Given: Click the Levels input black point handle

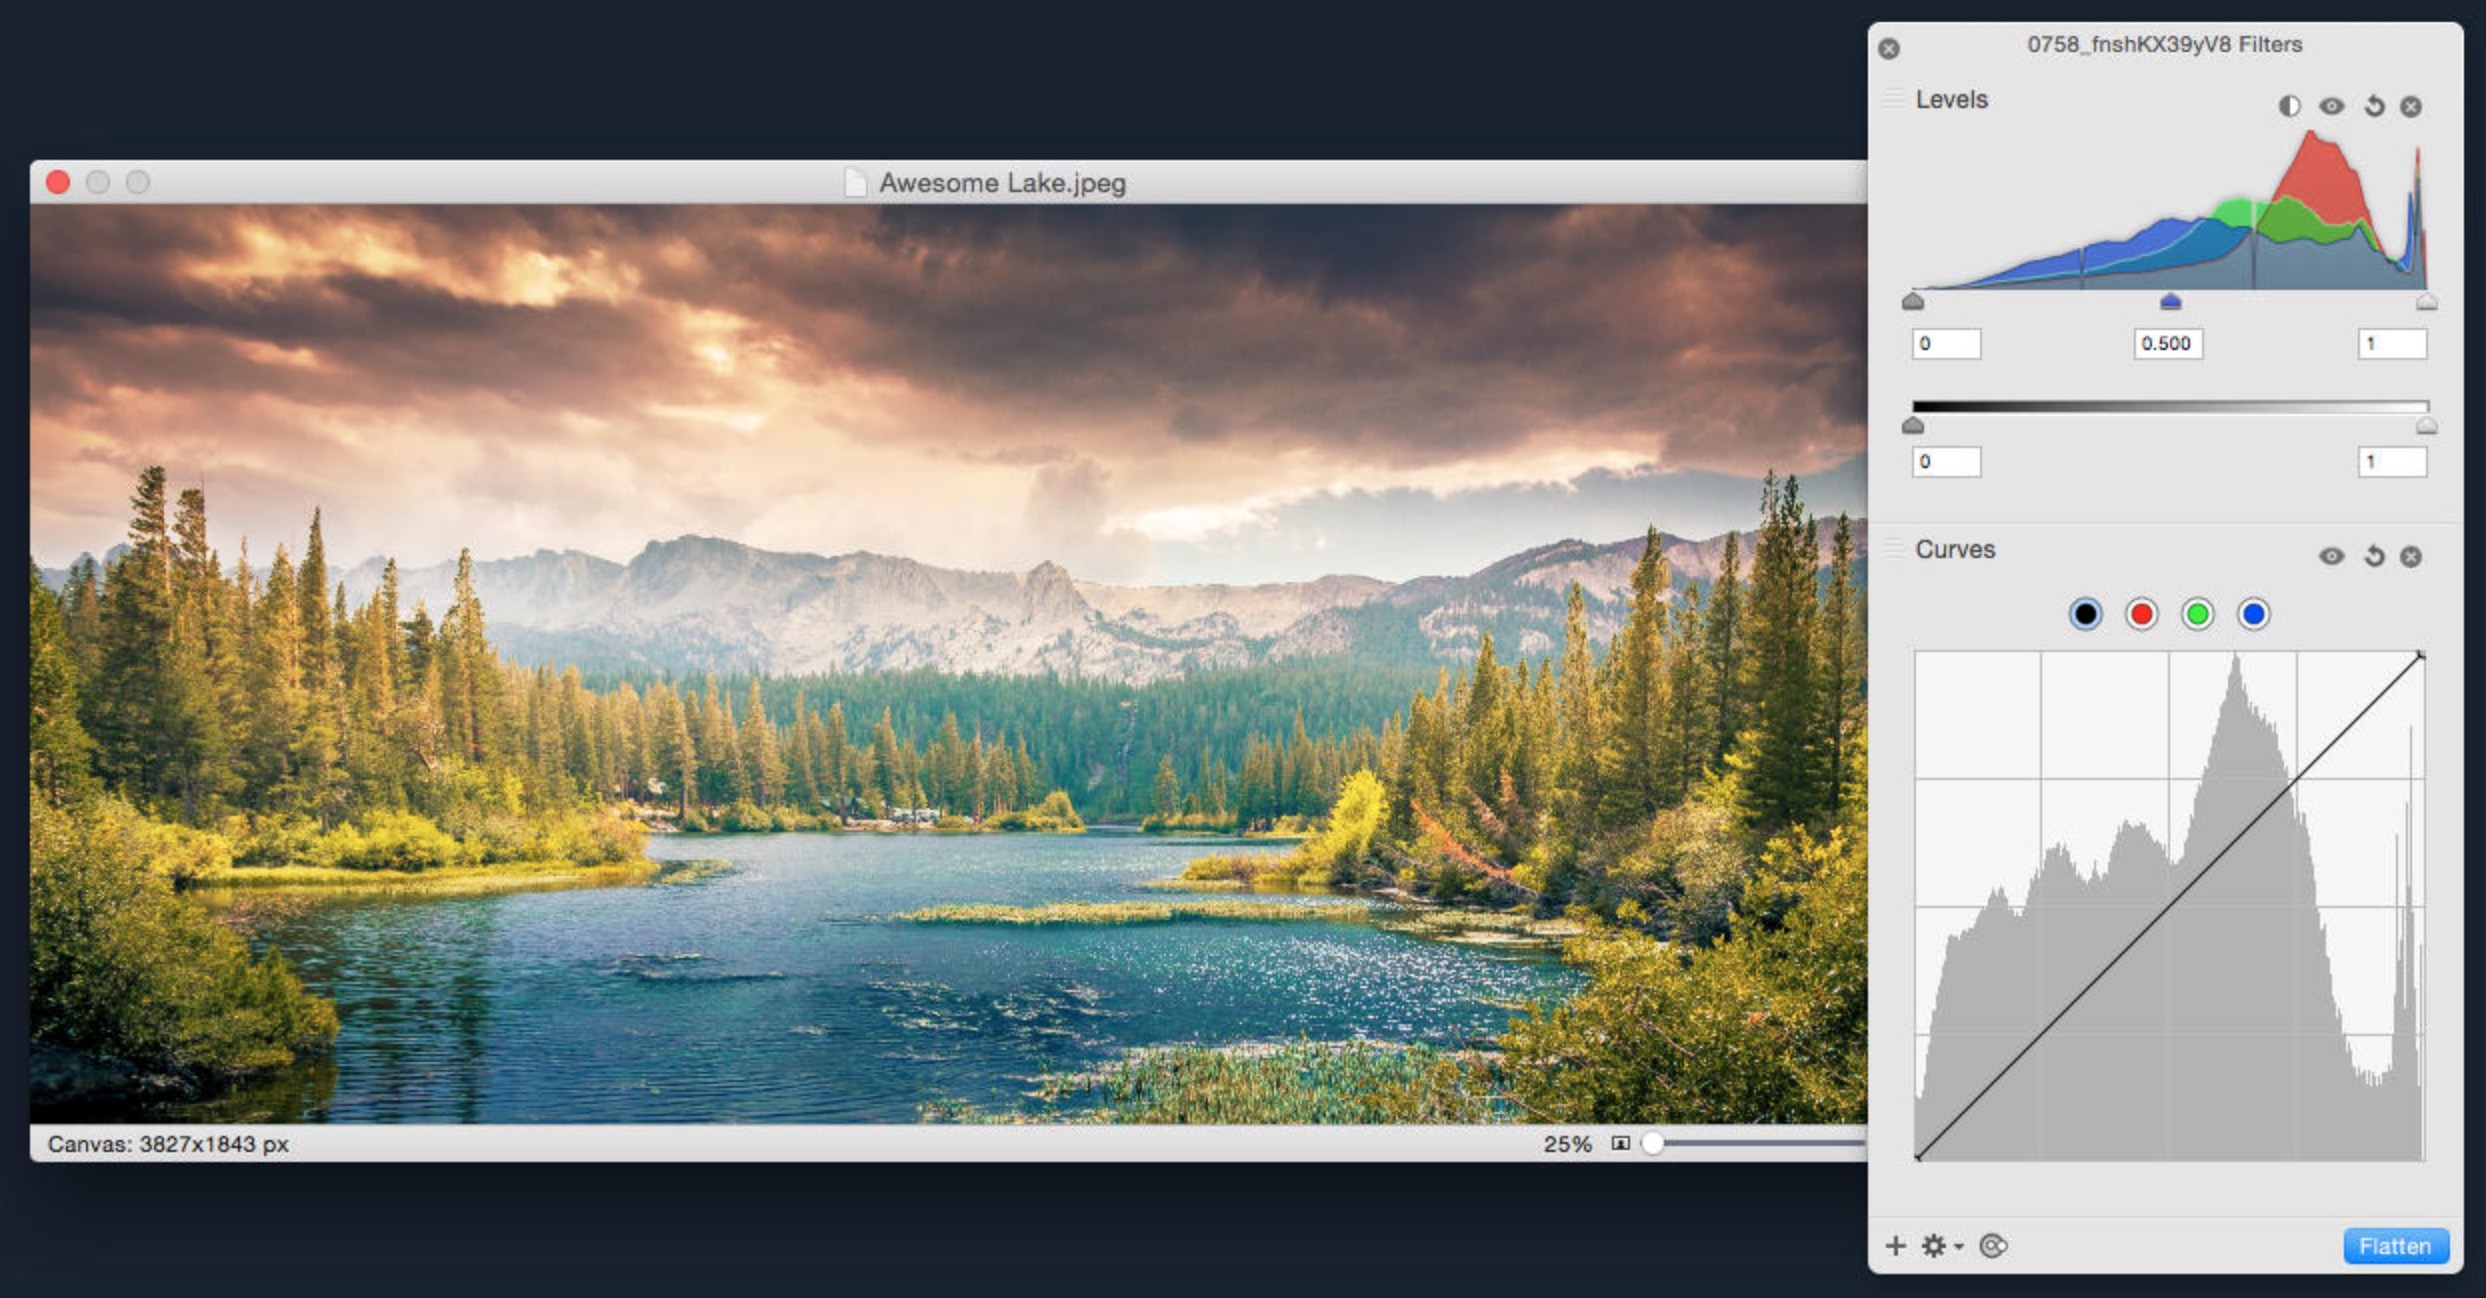Looking at the screenshot, I should pyautogui.click(x=1912, y=301).
